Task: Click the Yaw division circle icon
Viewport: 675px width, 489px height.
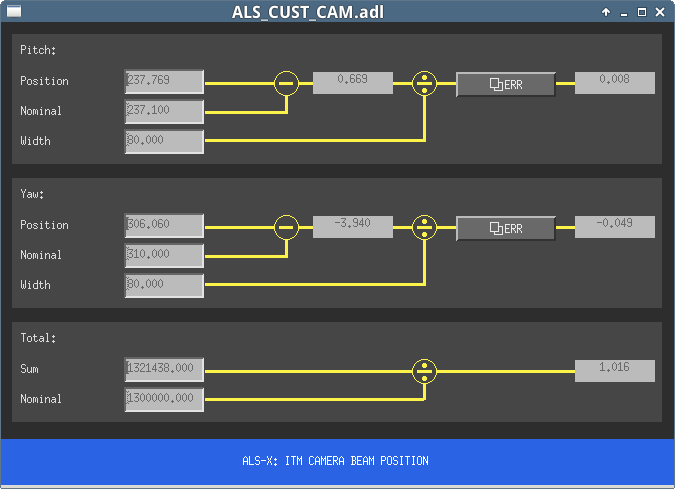Action: pos(424,227)
